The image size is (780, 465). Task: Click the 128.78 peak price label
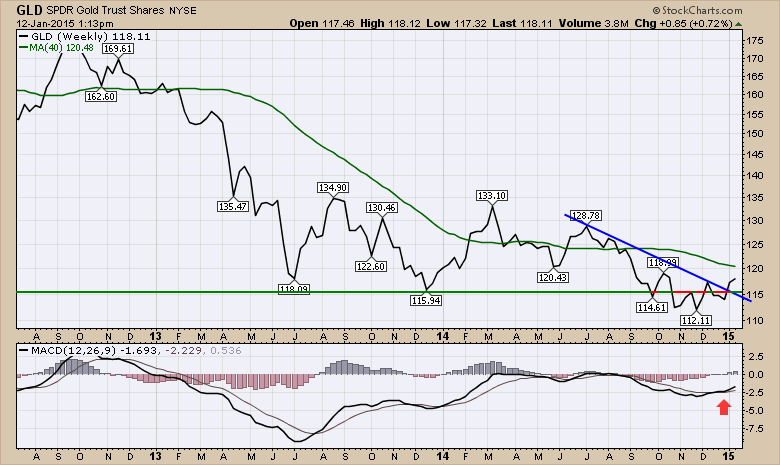point(586,215)
